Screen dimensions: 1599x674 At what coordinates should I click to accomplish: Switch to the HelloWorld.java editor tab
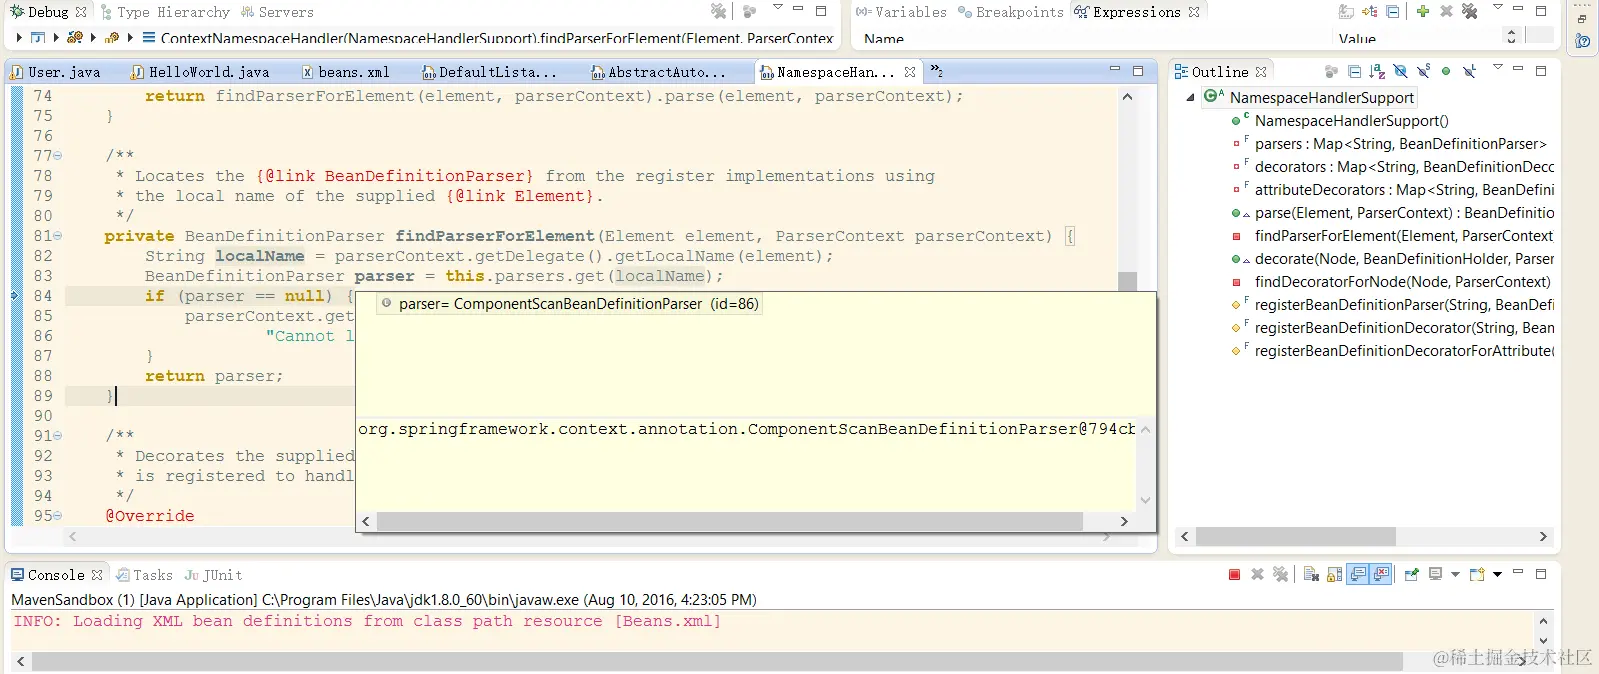pos(200,72)
